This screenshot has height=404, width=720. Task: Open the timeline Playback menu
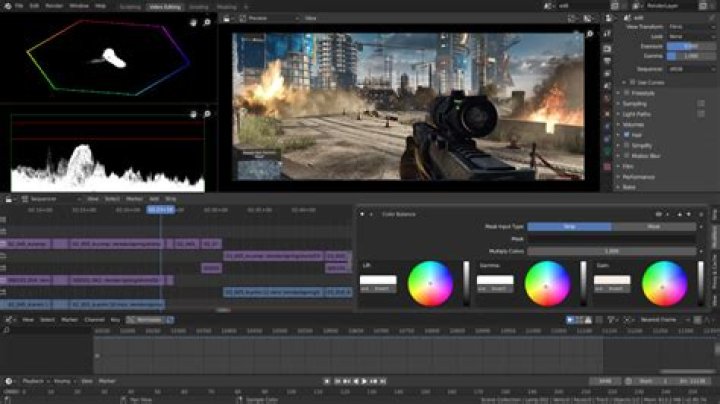click(x=33, y=381)
